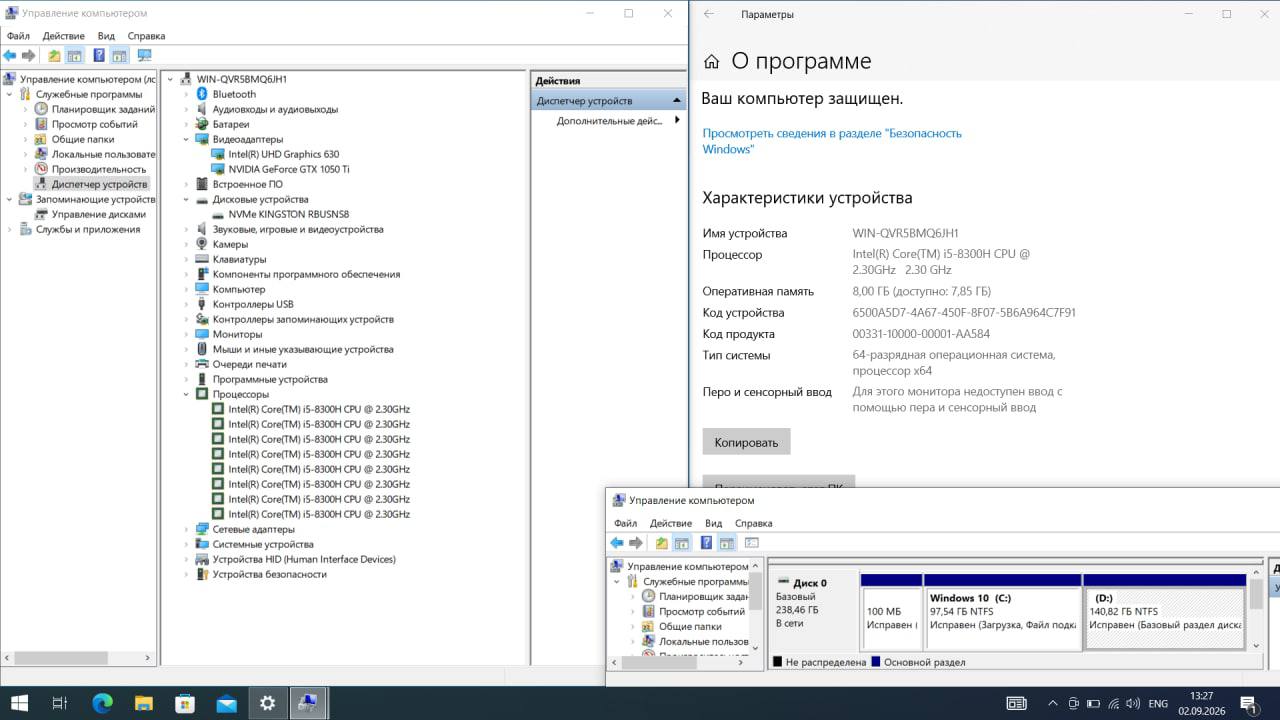Open the Вид menu in the bottom window

713,523
